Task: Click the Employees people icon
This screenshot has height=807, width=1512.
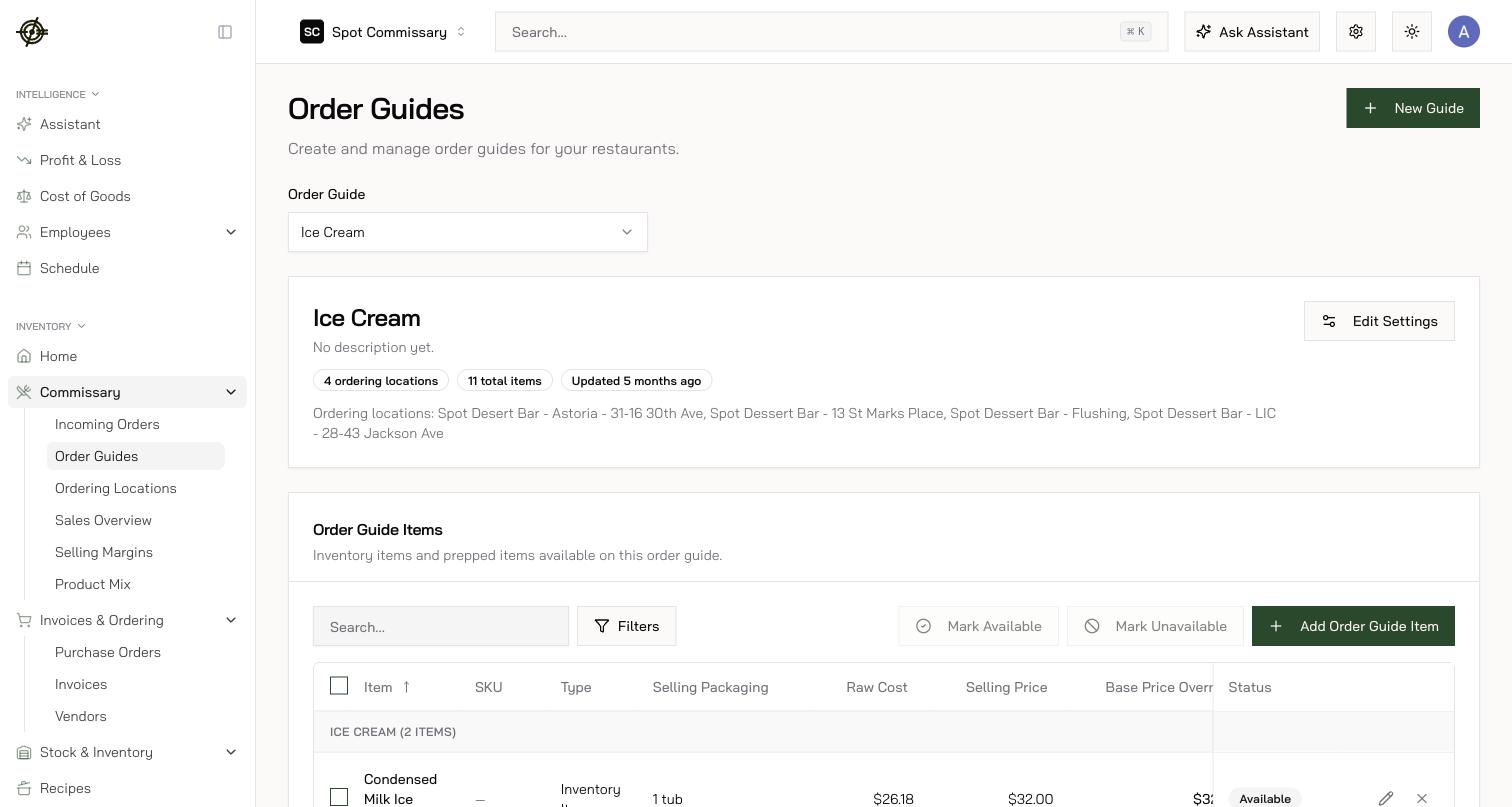Action: pyautogui.click(x=24, y=232)
